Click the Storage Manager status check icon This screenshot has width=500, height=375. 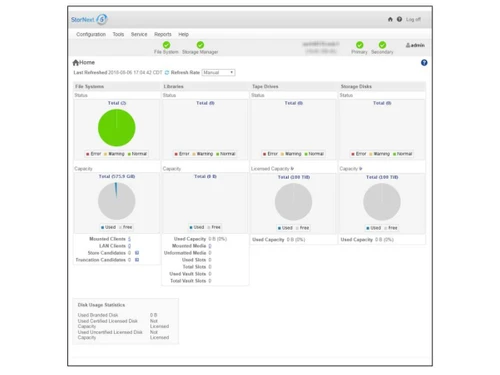click(200, 45)
